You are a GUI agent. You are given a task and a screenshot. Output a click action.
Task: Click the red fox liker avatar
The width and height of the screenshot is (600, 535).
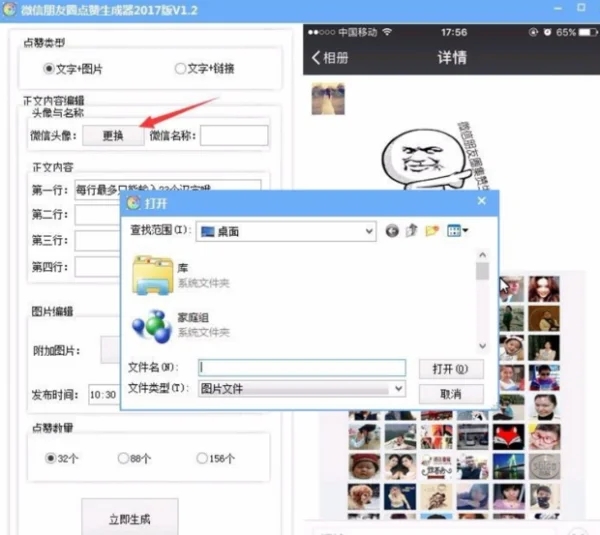pyautogui.click(x=509, y=437)
